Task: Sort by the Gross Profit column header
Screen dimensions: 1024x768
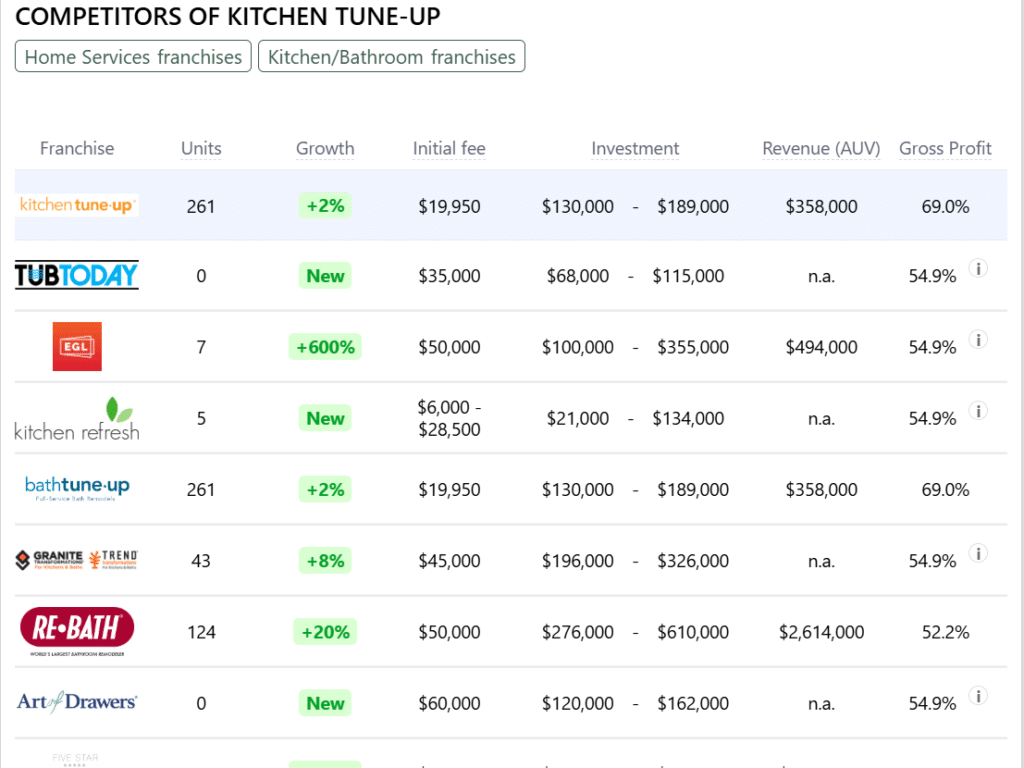Action: (946, 148)
